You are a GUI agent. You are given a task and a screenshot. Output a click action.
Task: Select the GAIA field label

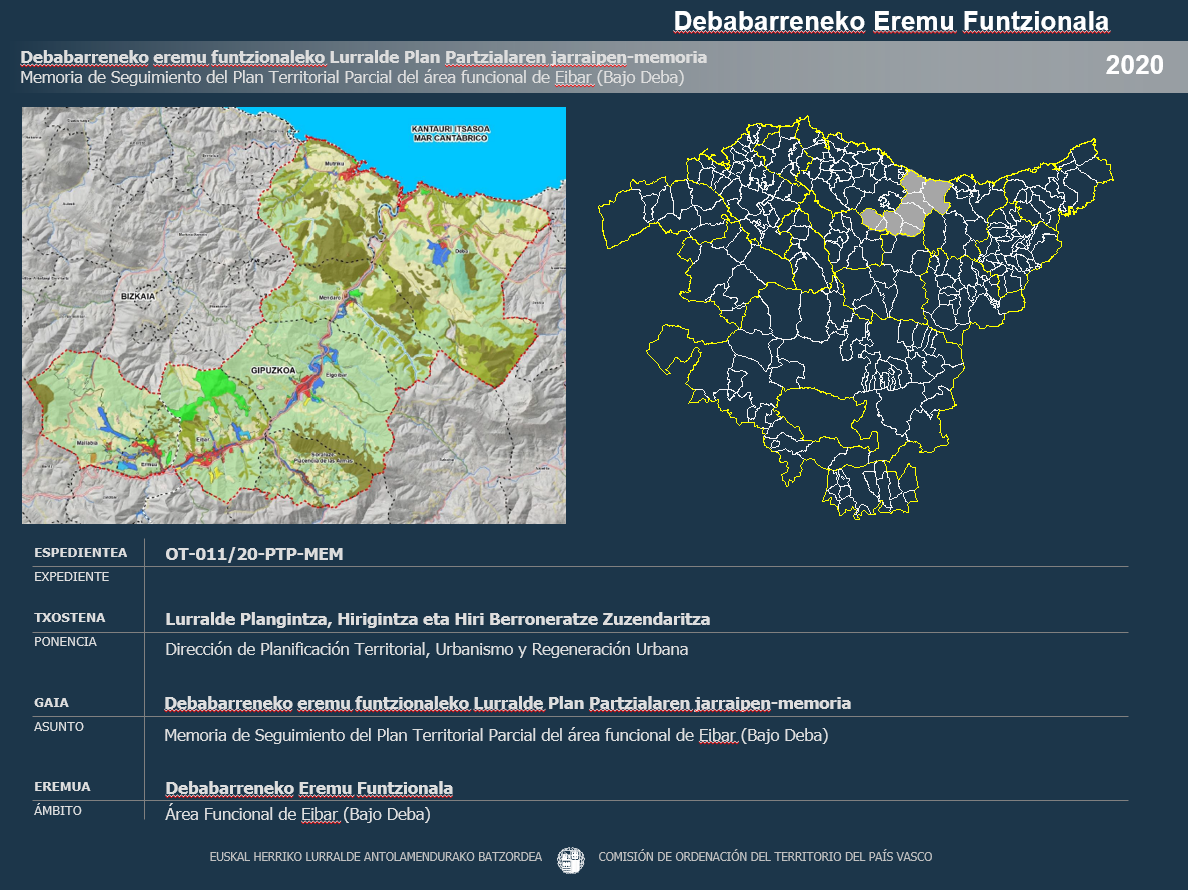pyautogui.click(x=52, y=703)
